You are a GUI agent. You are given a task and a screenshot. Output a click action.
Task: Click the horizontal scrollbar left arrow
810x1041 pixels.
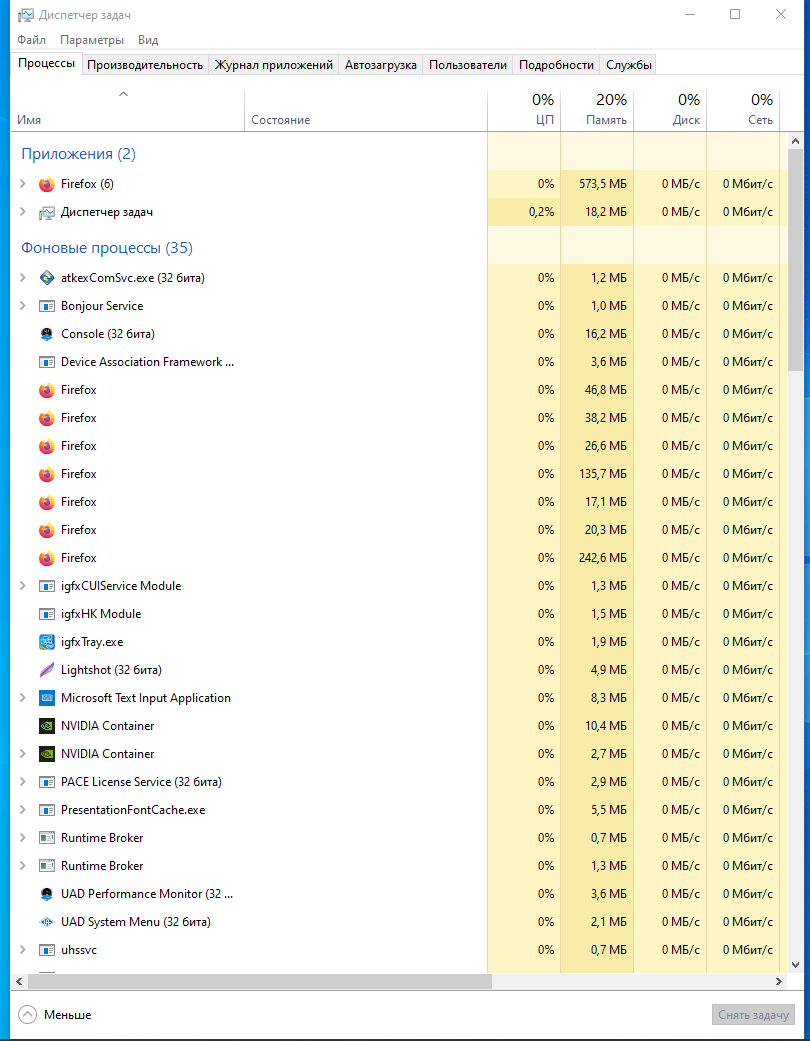pos(19,981)
